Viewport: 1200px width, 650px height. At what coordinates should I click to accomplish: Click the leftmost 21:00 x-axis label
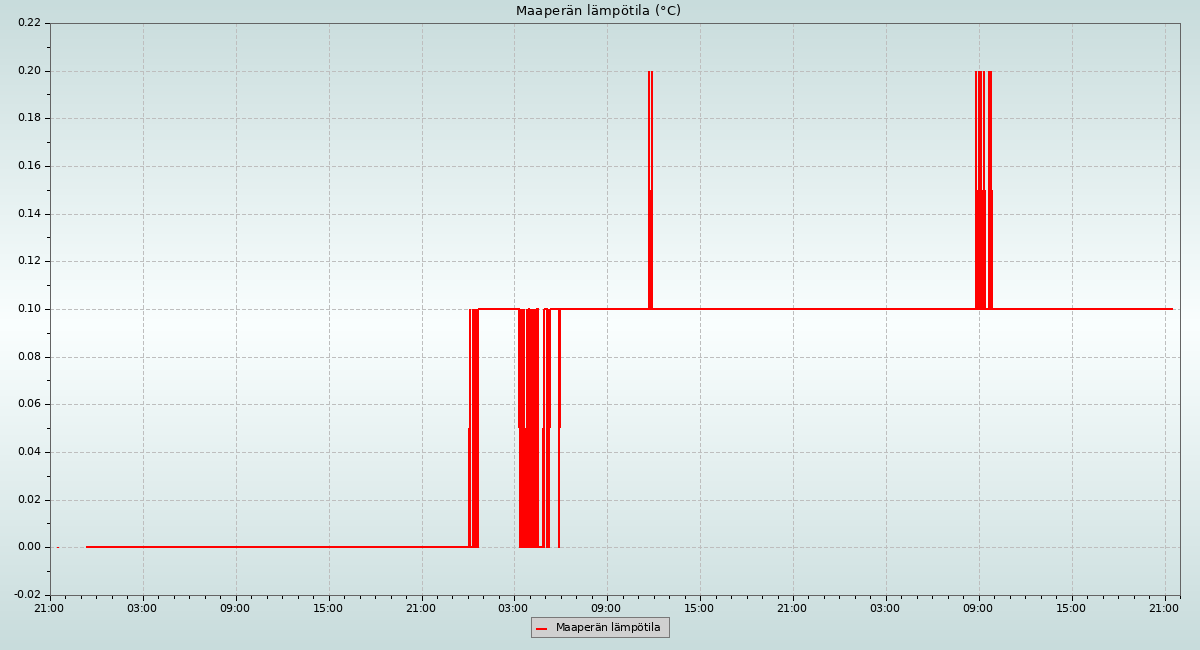tap(49, 608)
